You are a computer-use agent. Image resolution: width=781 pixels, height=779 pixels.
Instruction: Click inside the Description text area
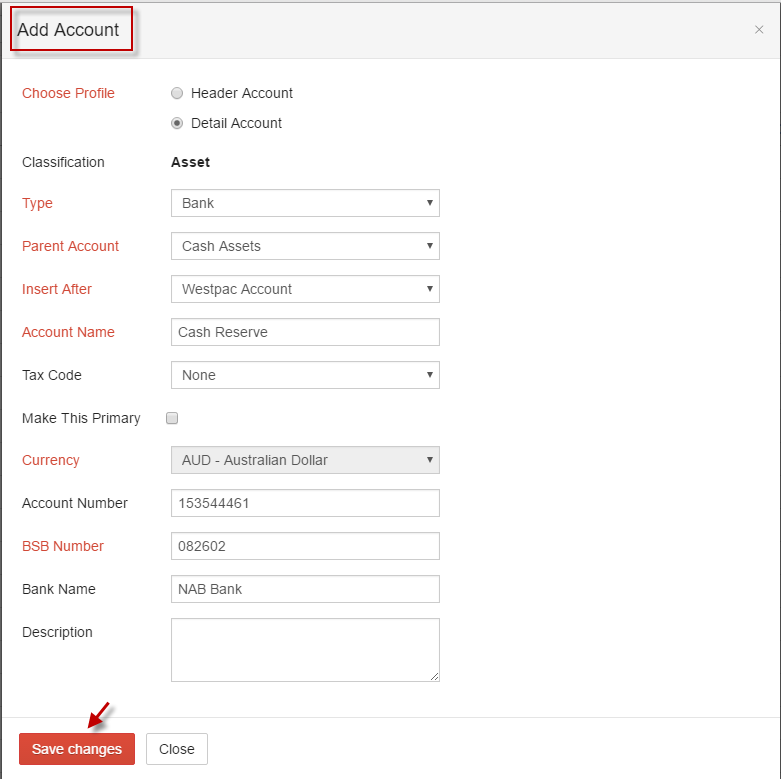coord(305,649)
